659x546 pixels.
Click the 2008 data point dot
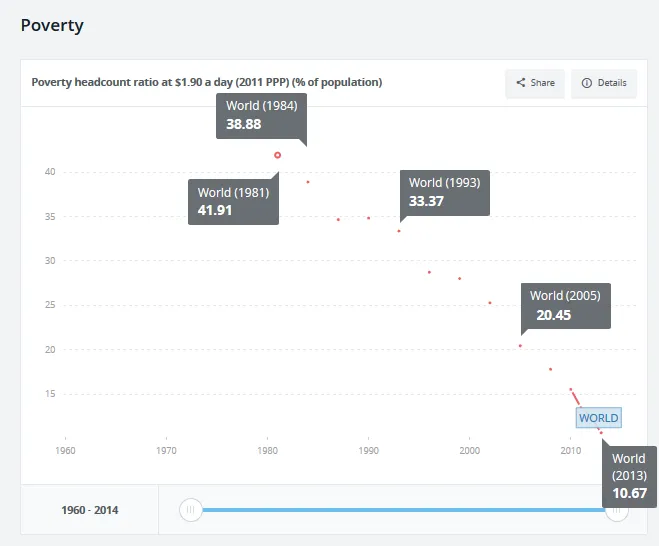[551, 369]
